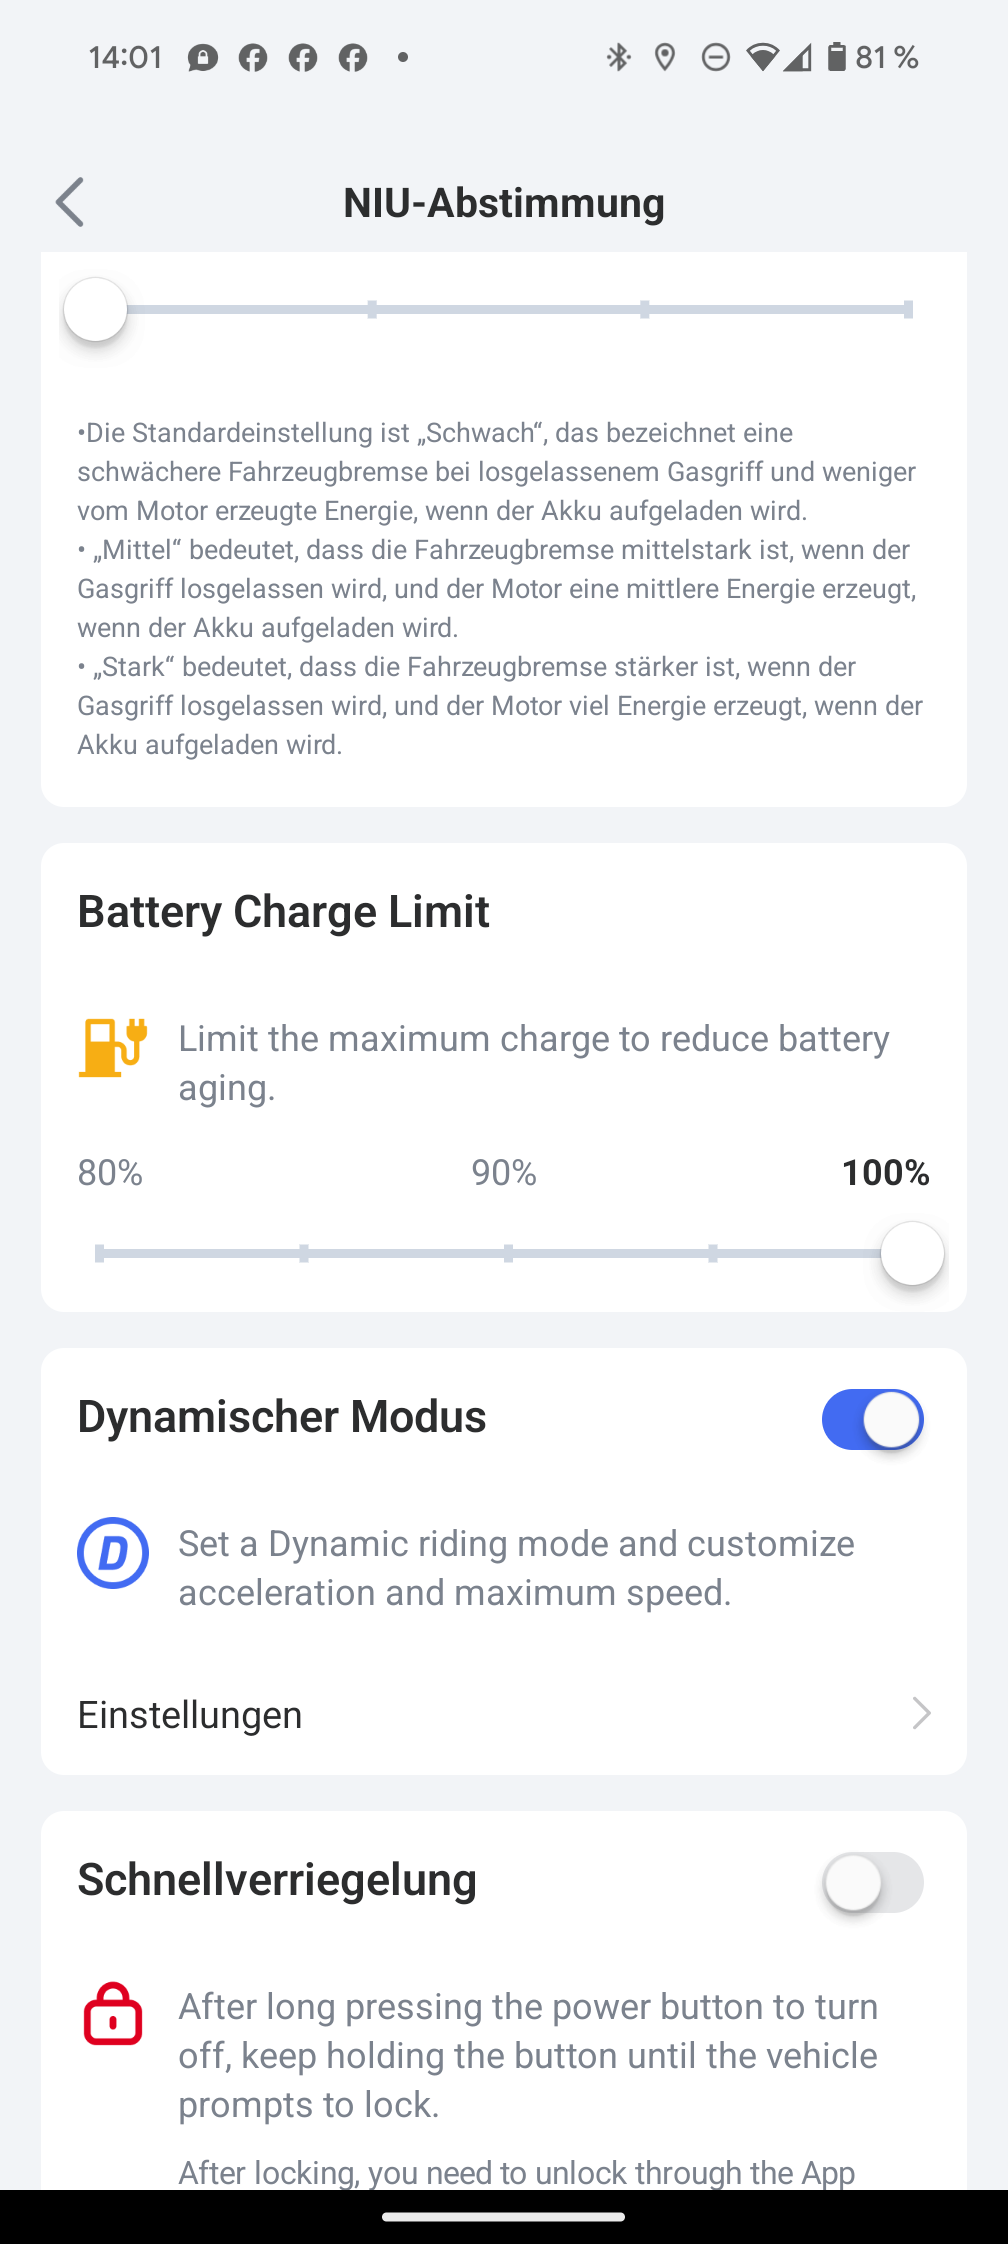Tap the battery icon in the status bar
The width and height of the screenshot is (1008, 2244).
[836, 57]
